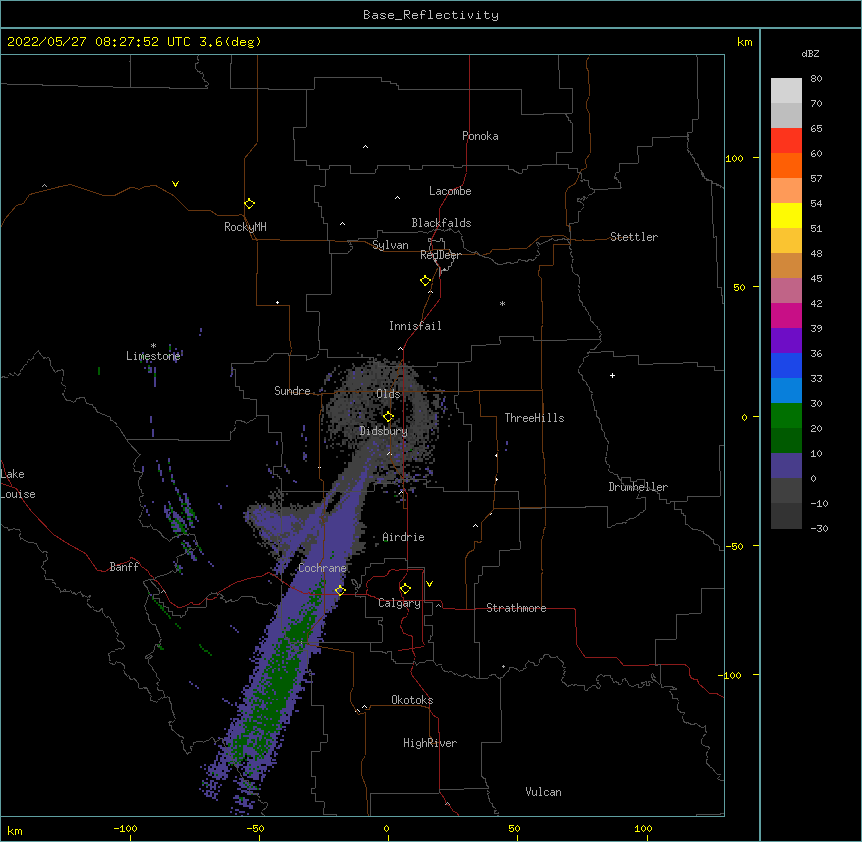
Task: Pick the red swatch in the dBZ legend
Action: point(786,141)
